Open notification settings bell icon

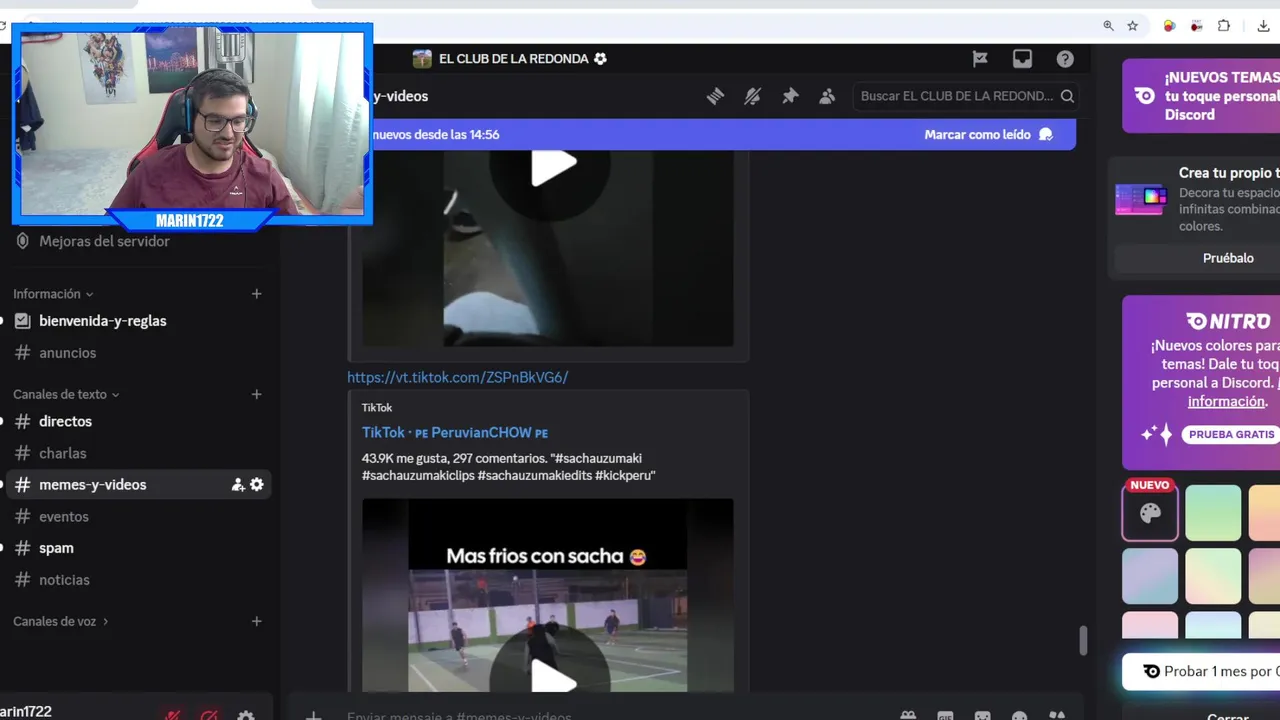(x=753, y=96)
